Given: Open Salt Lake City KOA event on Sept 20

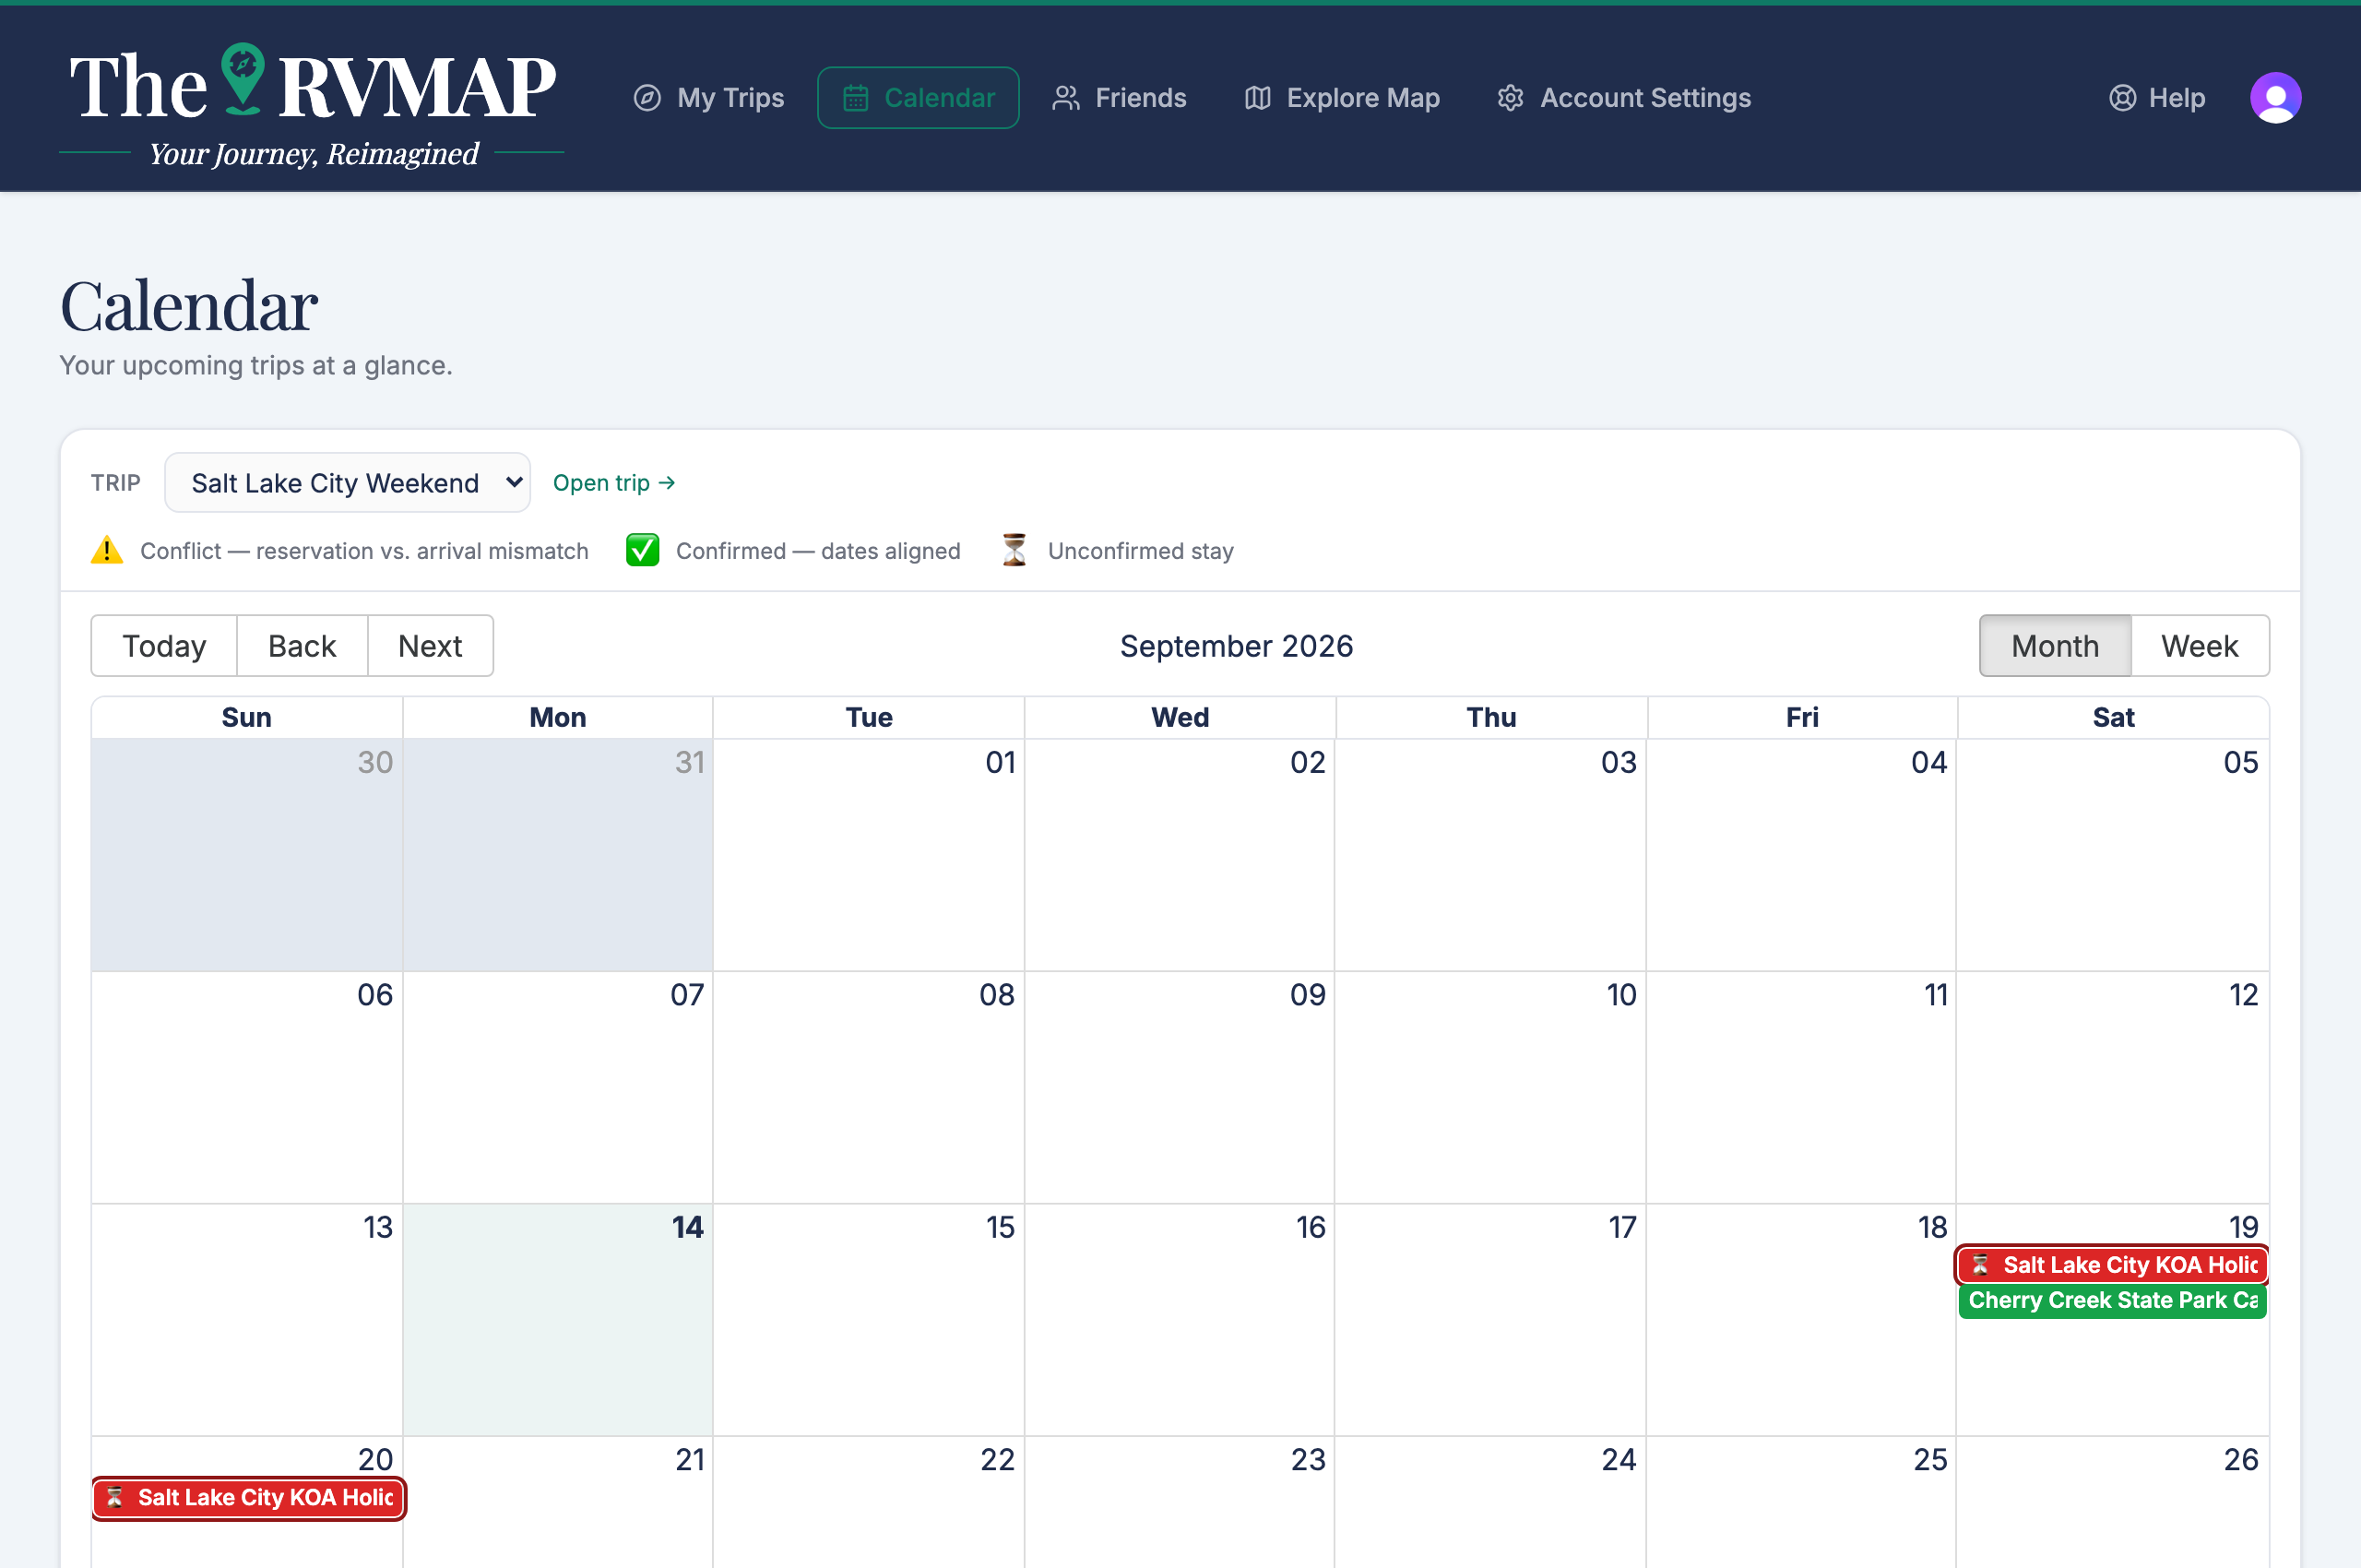Looking at the screenshot, I should pyautogui.click(x=249, y=1497).
